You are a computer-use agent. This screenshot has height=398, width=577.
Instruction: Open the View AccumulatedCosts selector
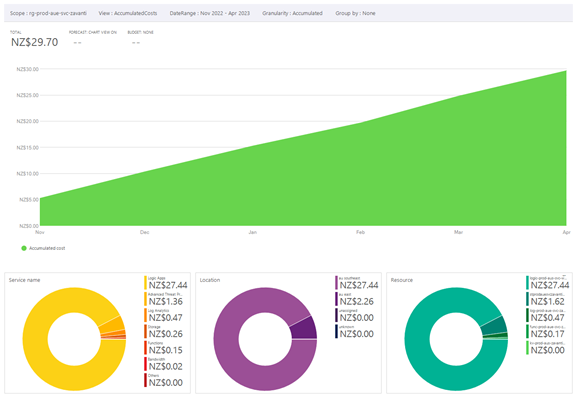pos(128,13)
